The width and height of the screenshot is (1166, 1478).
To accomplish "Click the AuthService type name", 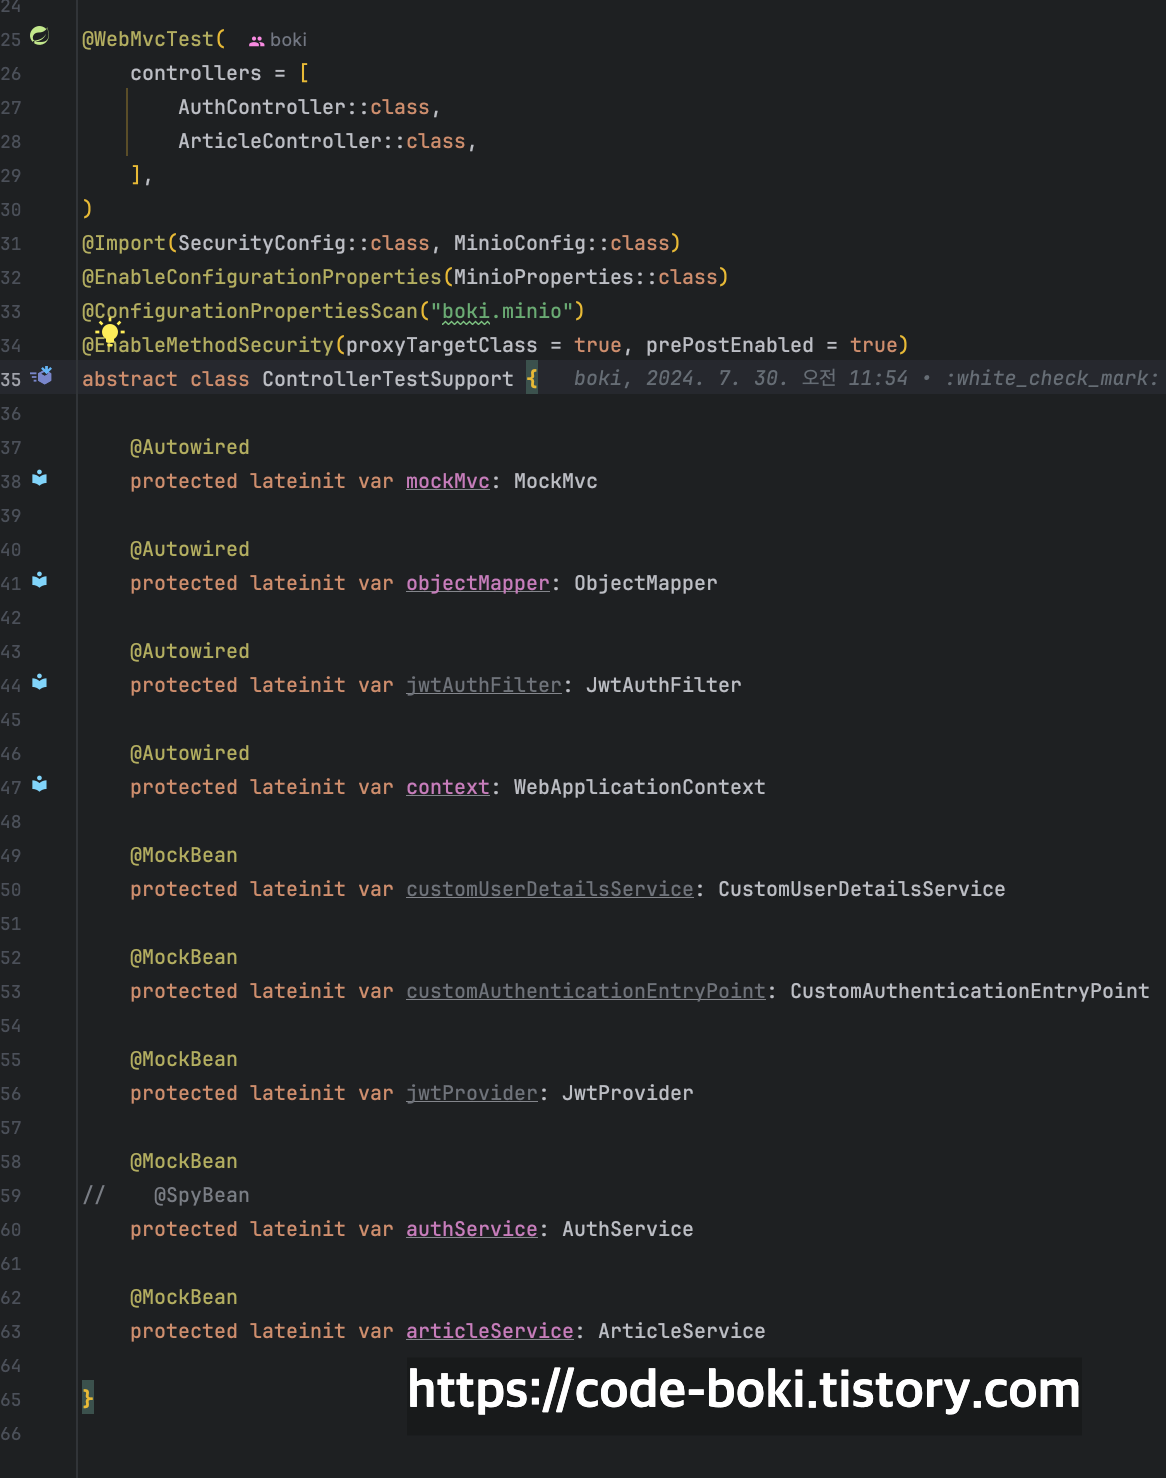I will pyautogui.click(x=628, y=1229).
